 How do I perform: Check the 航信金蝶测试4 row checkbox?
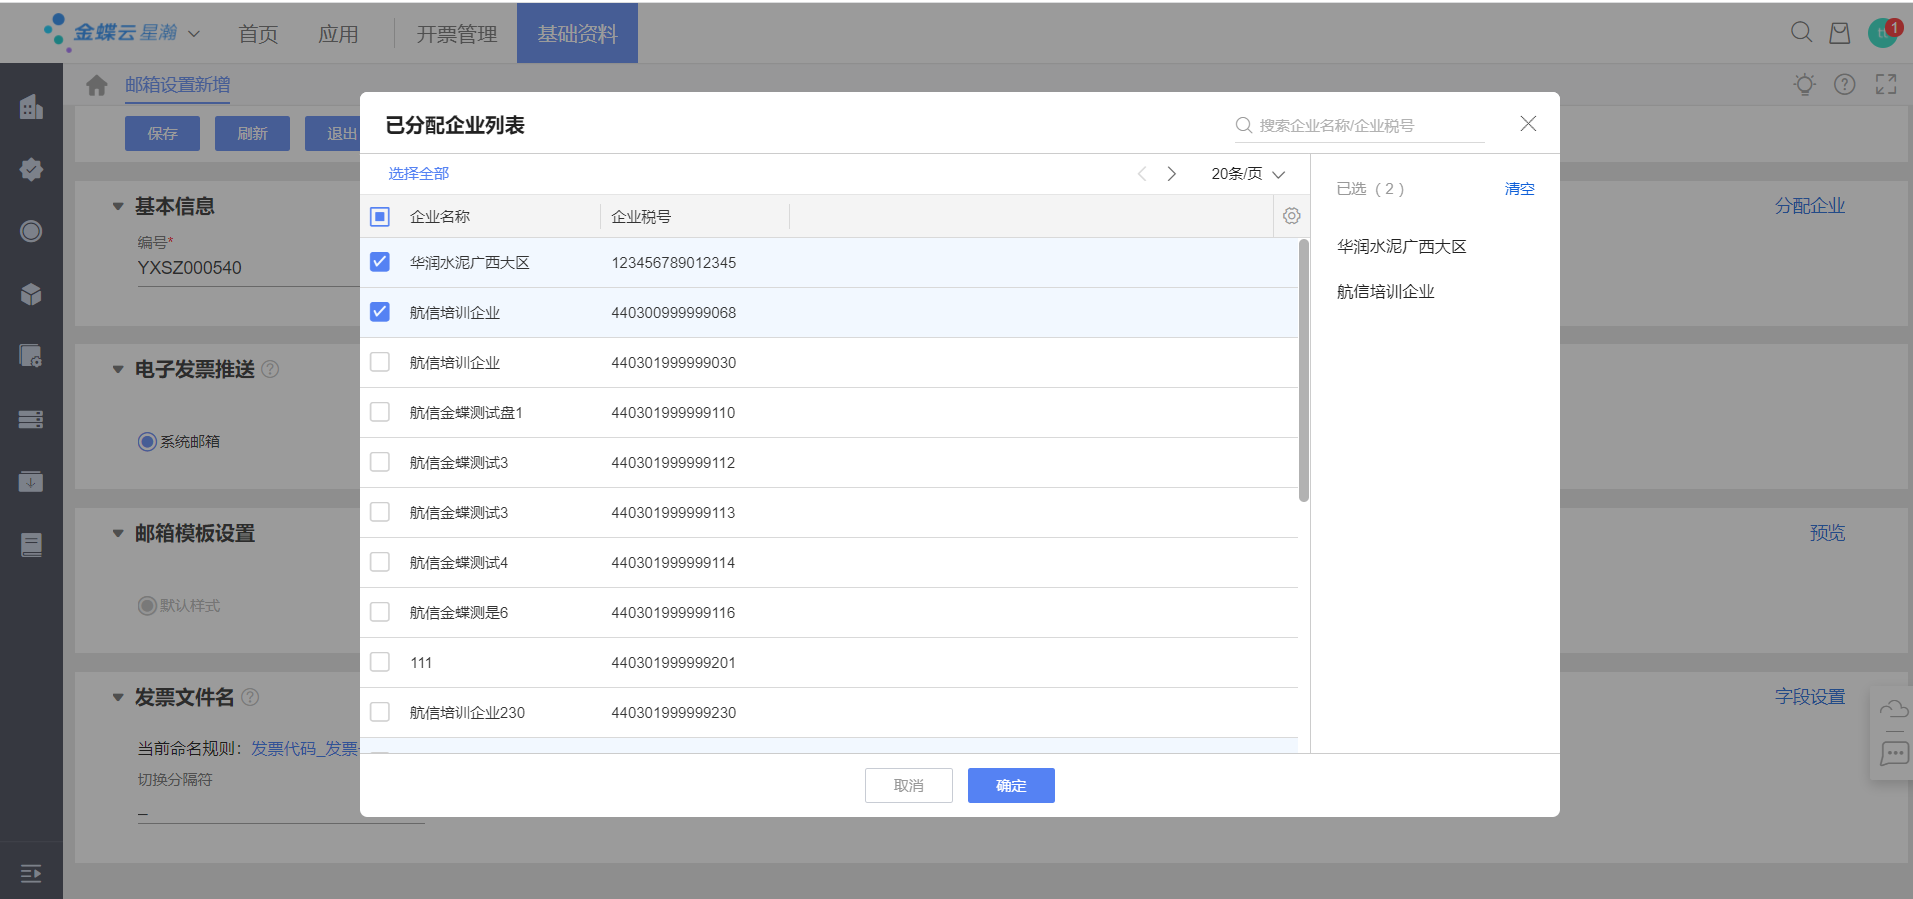380,562
